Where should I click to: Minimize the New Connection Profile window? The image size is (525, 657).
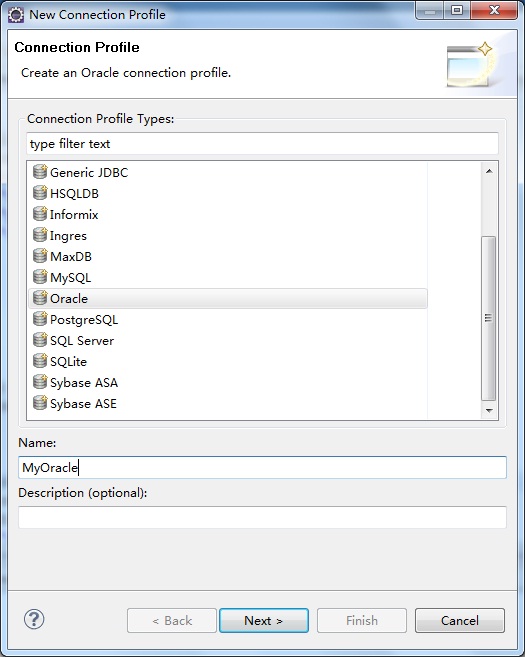pyautogui.click(x=430, y=10)
